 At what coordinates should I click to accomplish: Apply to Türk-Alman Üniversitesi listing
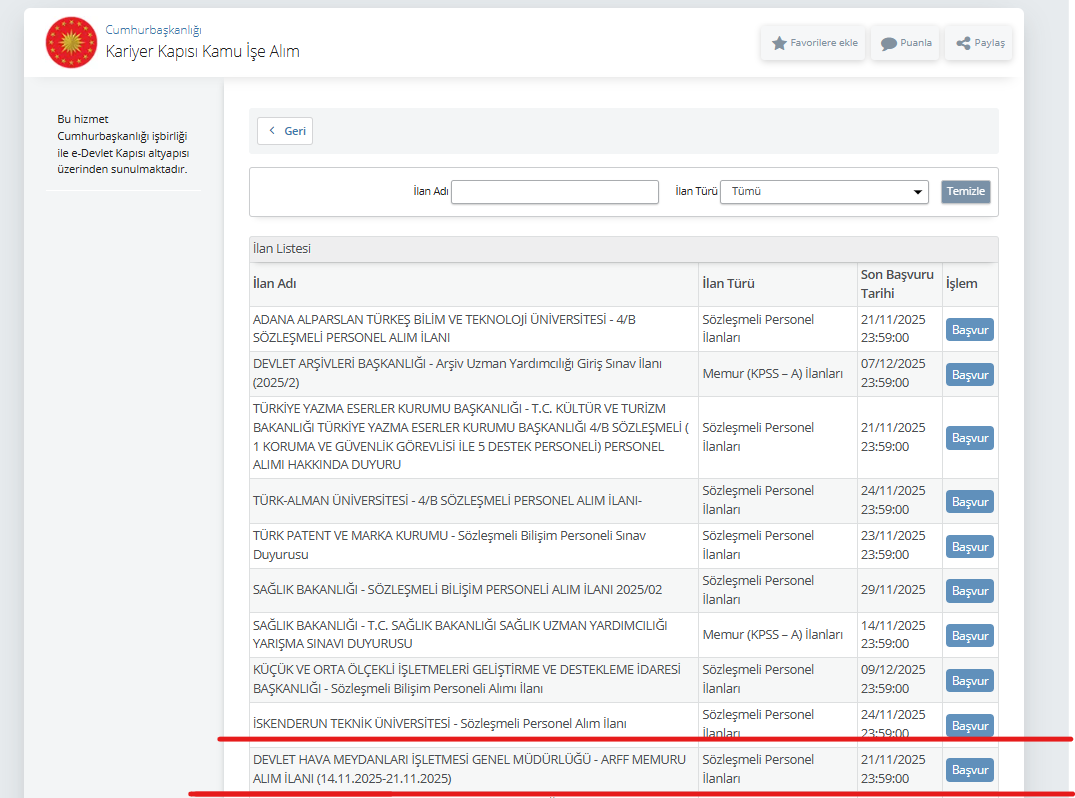(x=969, y=502)
